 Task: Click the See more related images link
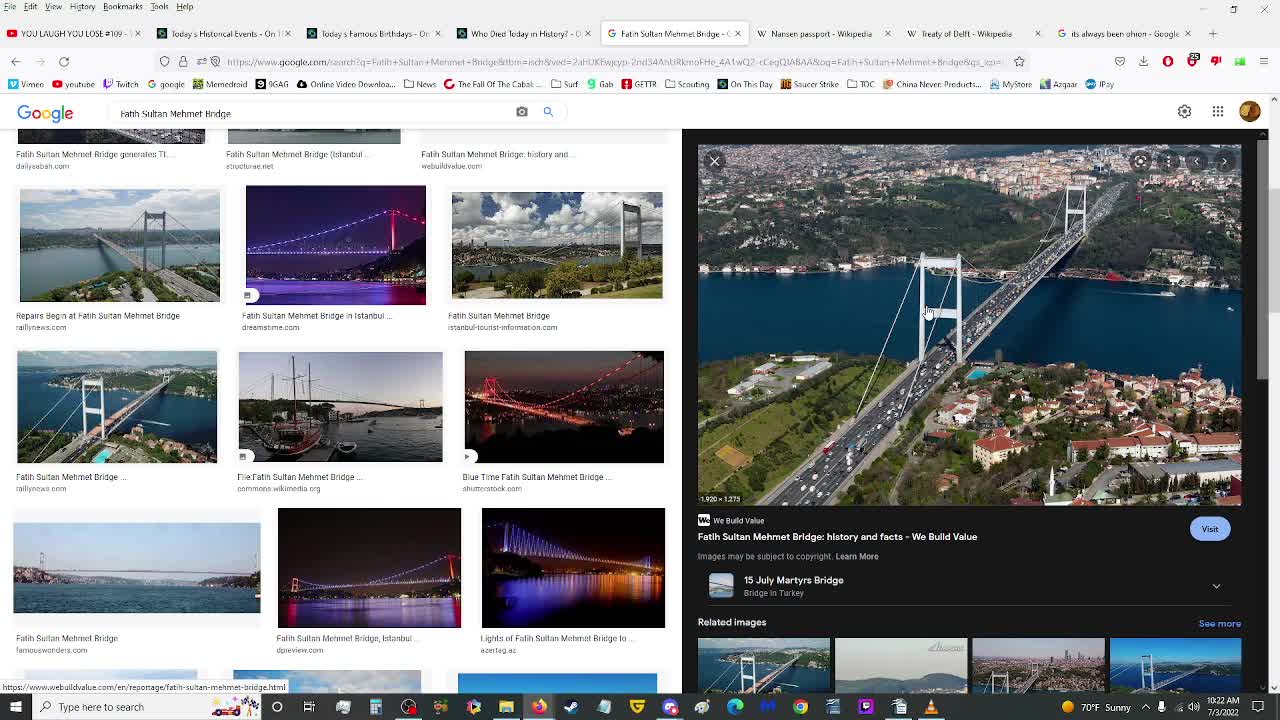1219,623
